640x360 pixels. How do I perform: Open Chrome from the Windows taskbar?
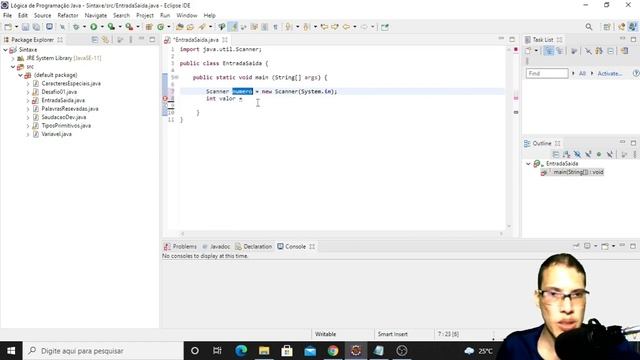[x=333, y=351]
